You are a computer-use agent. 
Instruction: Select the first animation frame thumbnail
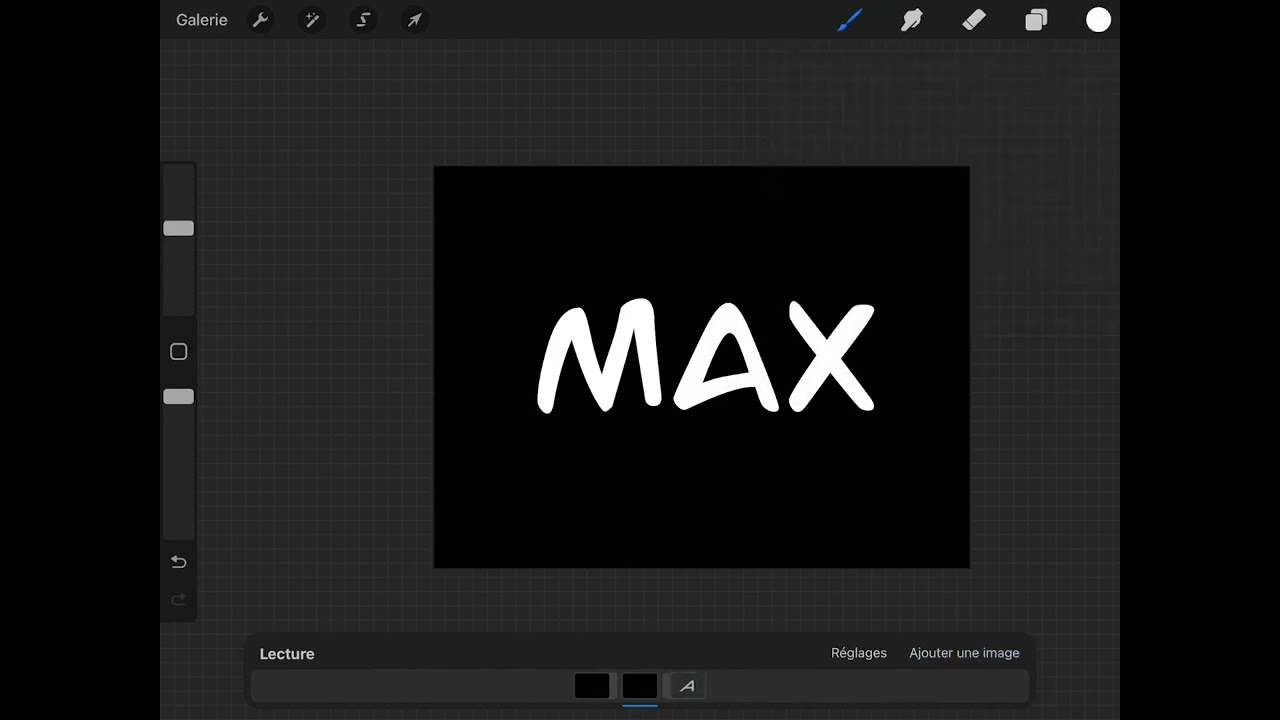pos(592,686)
